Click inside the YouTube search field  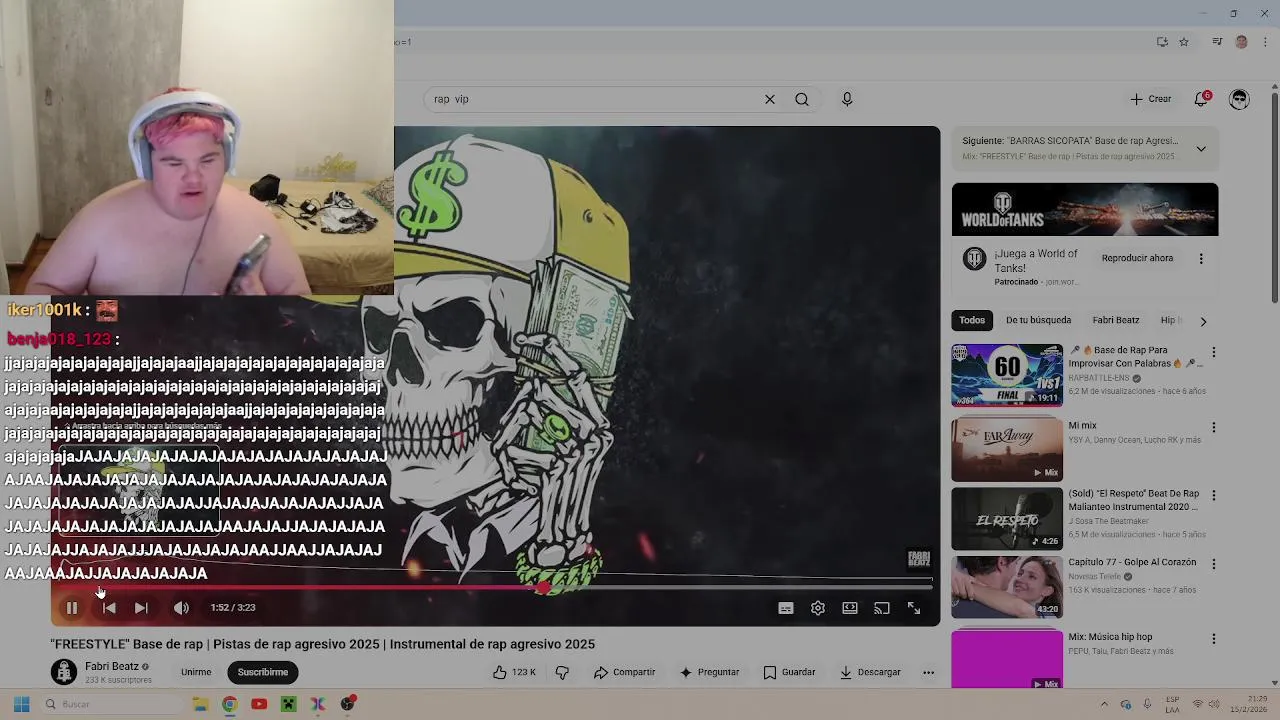[x=590, y=99]
